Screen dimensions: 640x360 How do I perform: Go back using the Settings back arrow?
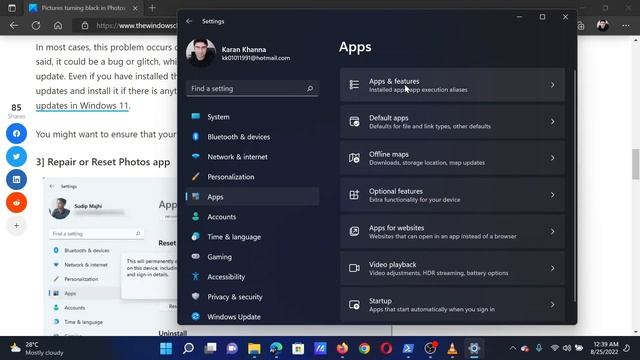[189, 21]
